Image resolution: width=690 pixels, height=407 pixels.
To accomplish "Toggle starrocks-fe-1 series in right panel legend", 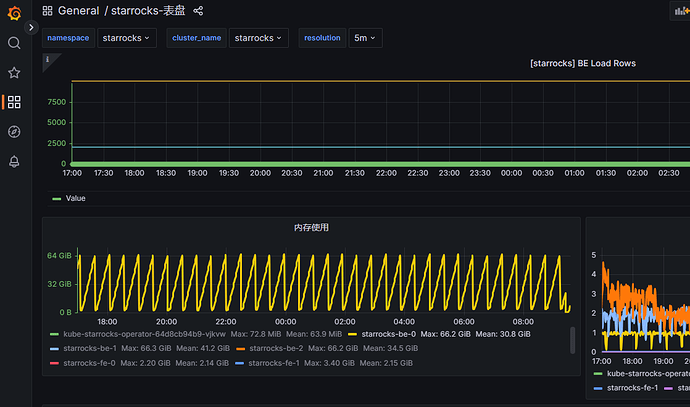I will point(632,388).
